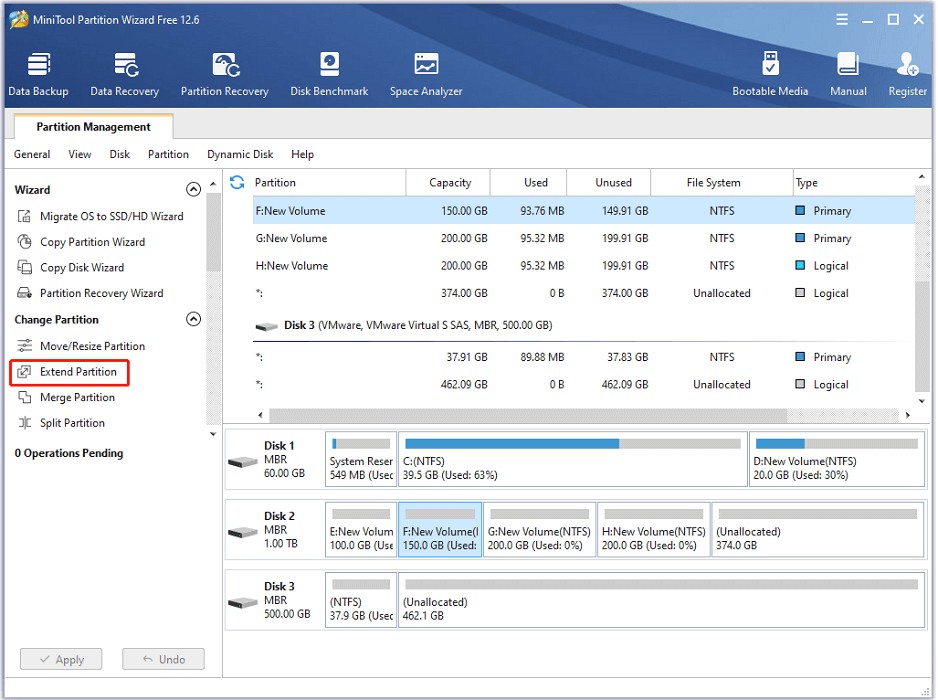Viewport: 938px width, 700px height.
Task: Sort by the Used column header
Action: pos(528,182)
